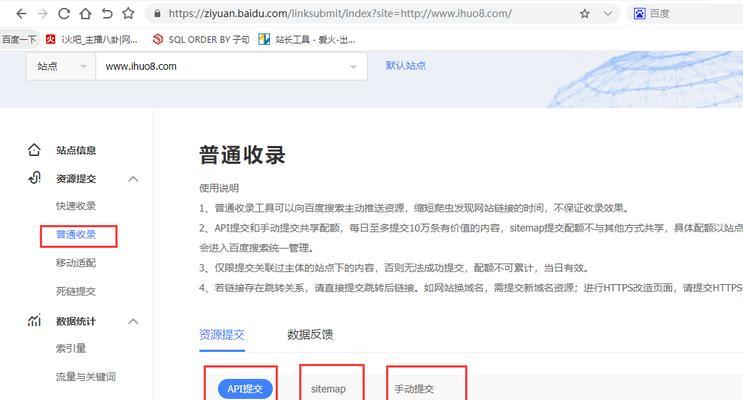The height and width of the screenshot is (400, 743).
Task: Click the 使用说明 label
Action: point(219,188)
